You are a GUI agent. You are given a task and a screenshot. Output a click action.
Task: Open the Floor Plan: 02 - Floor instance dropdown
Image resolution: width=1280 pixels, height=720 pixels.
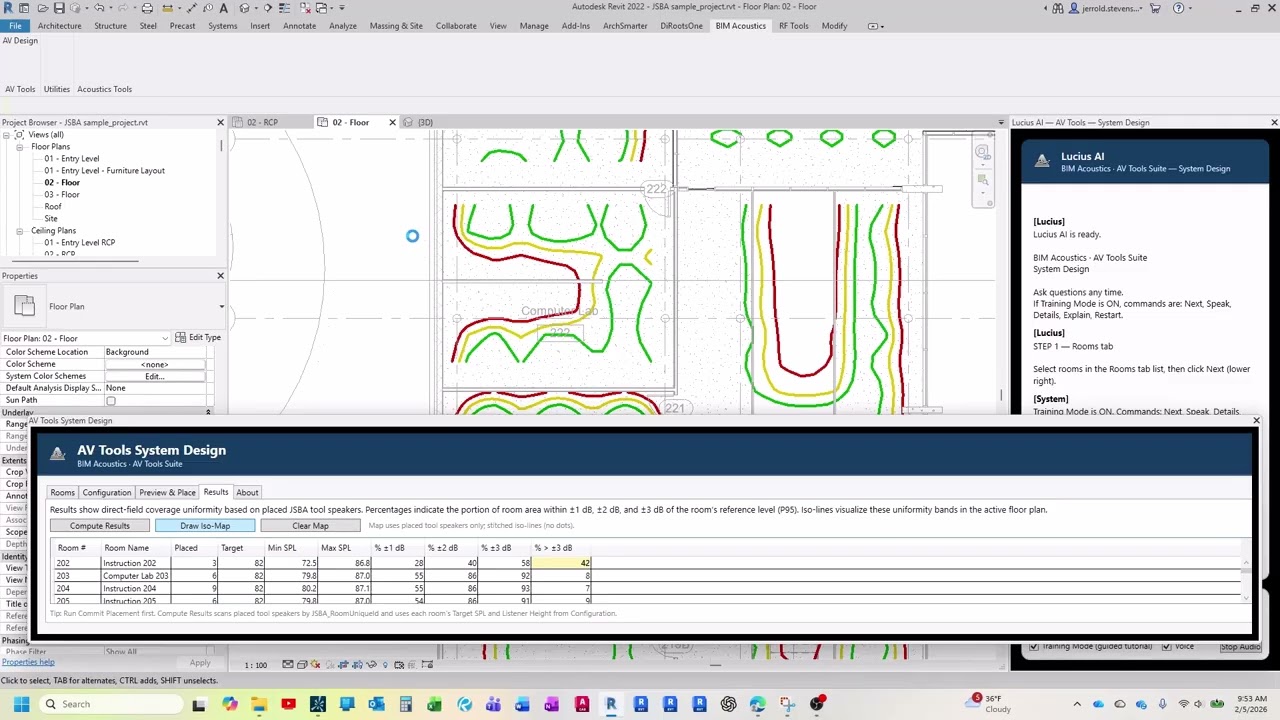pos(166,338)
